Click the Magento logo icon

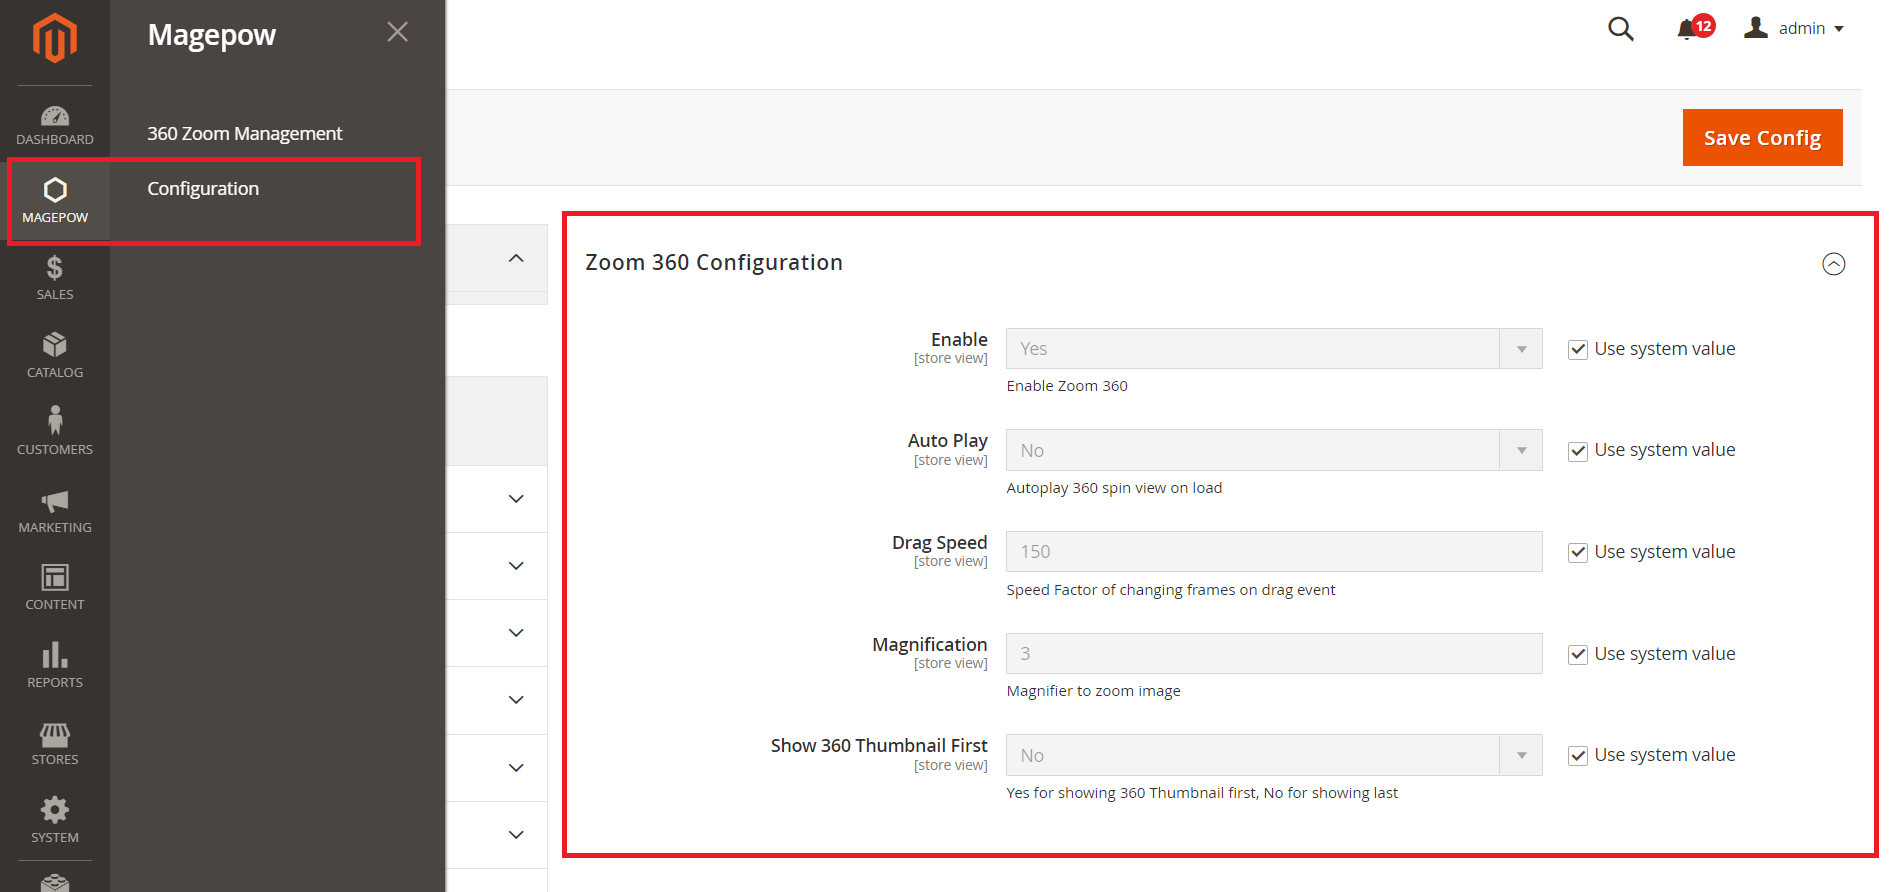pos(54,38)
